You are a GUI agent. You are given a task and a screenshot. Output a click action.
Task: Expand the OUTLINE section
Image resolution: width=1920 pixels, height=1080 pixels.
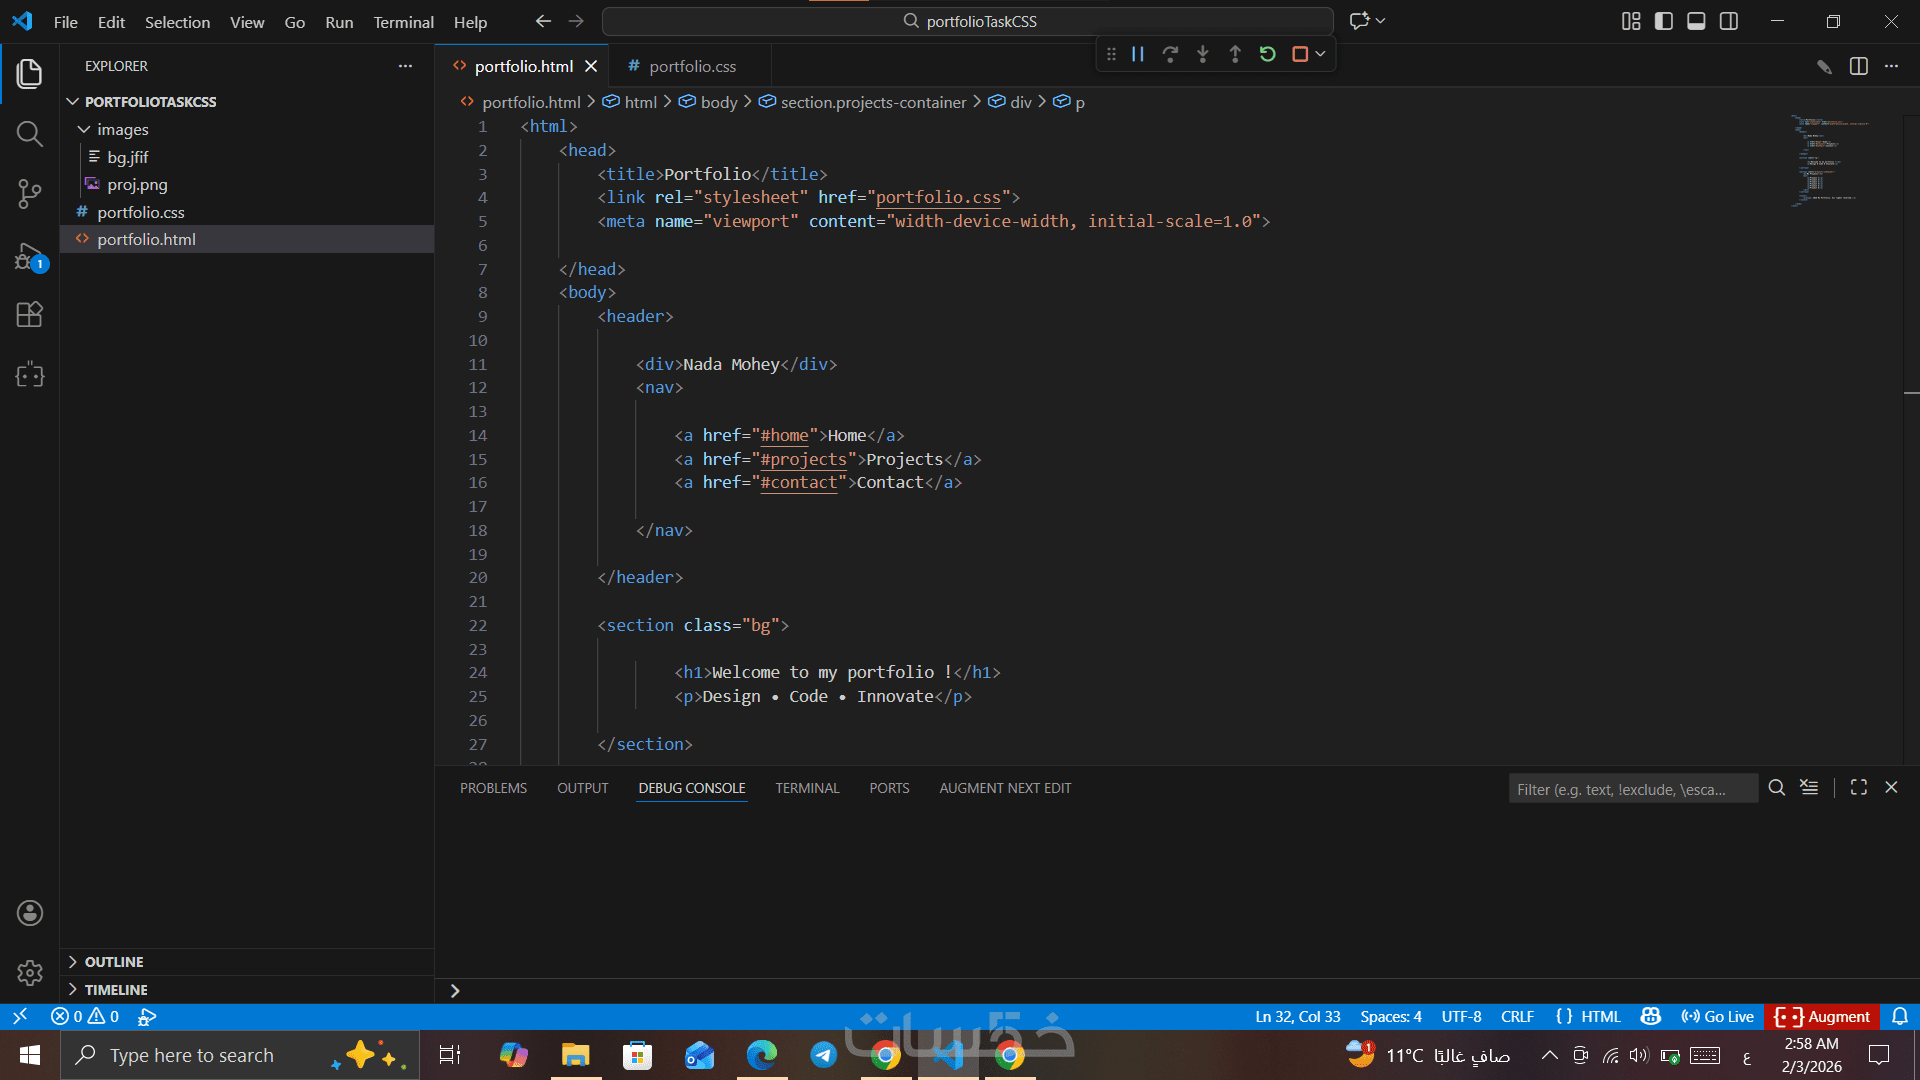click(x=113, y=961)
